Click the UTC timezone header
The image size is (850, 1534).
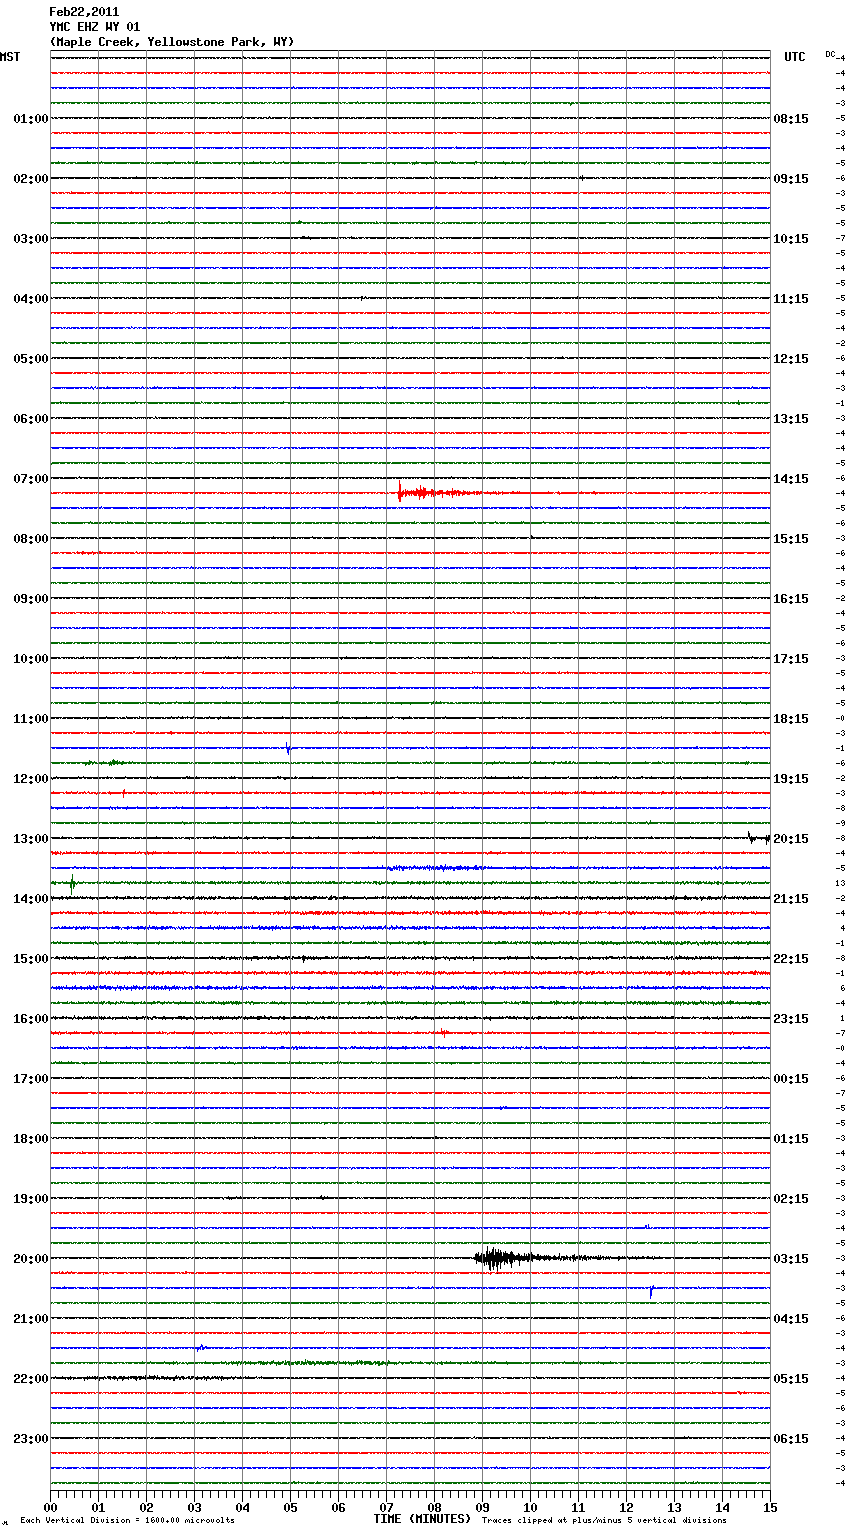click(795, 57)
